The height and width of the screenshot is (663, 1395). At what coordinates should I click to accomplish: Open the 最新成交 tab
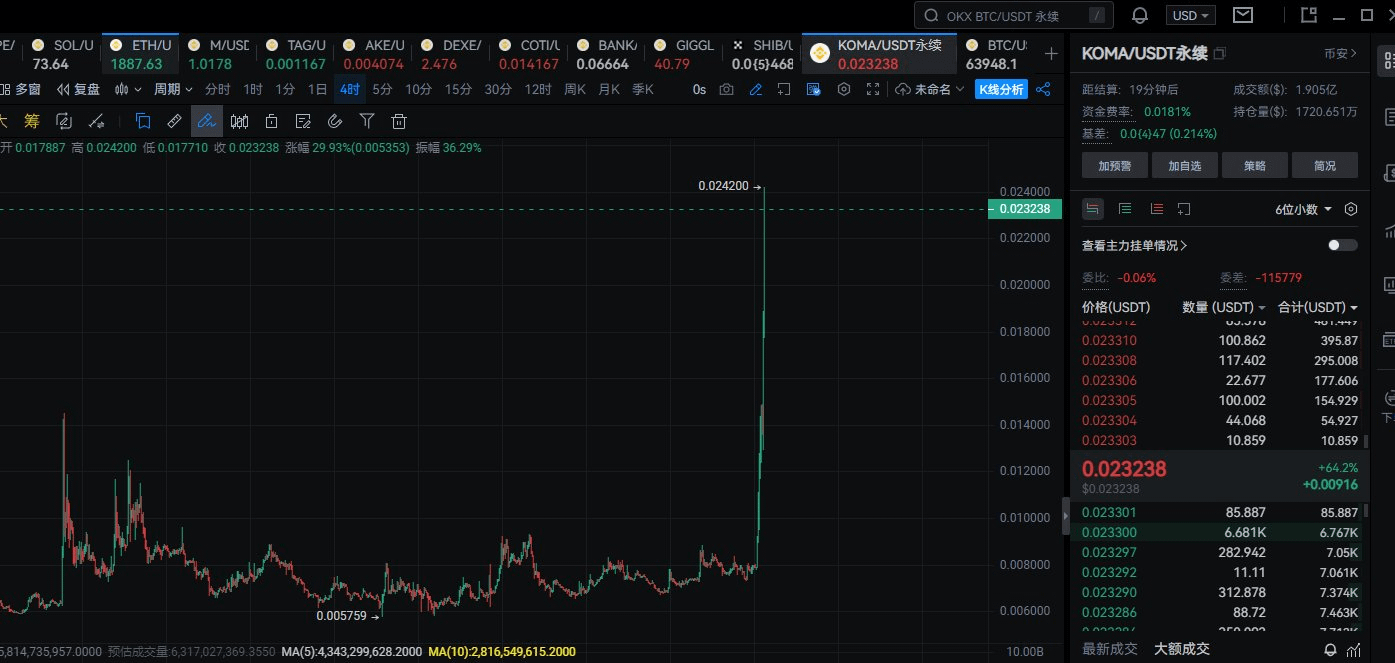click(1109, 648)
